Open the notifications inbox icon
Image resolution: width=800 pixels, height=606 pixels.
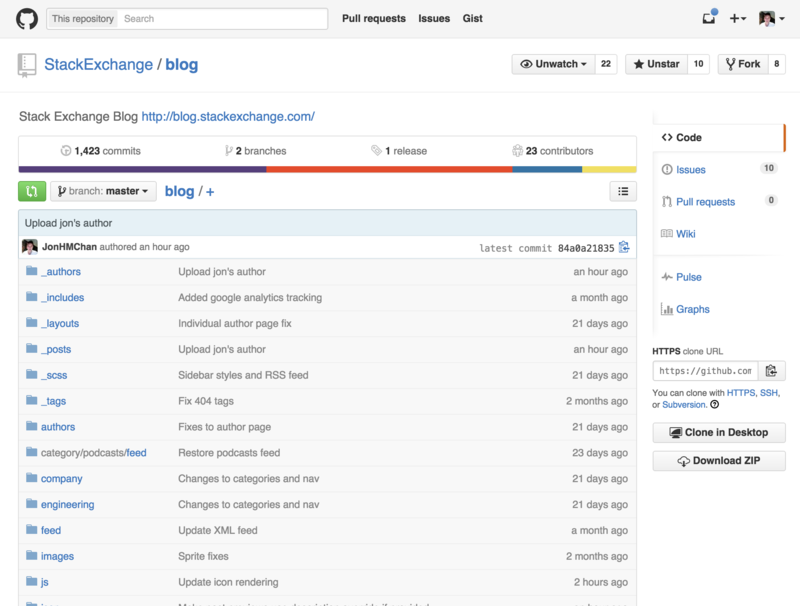[709, 18]
